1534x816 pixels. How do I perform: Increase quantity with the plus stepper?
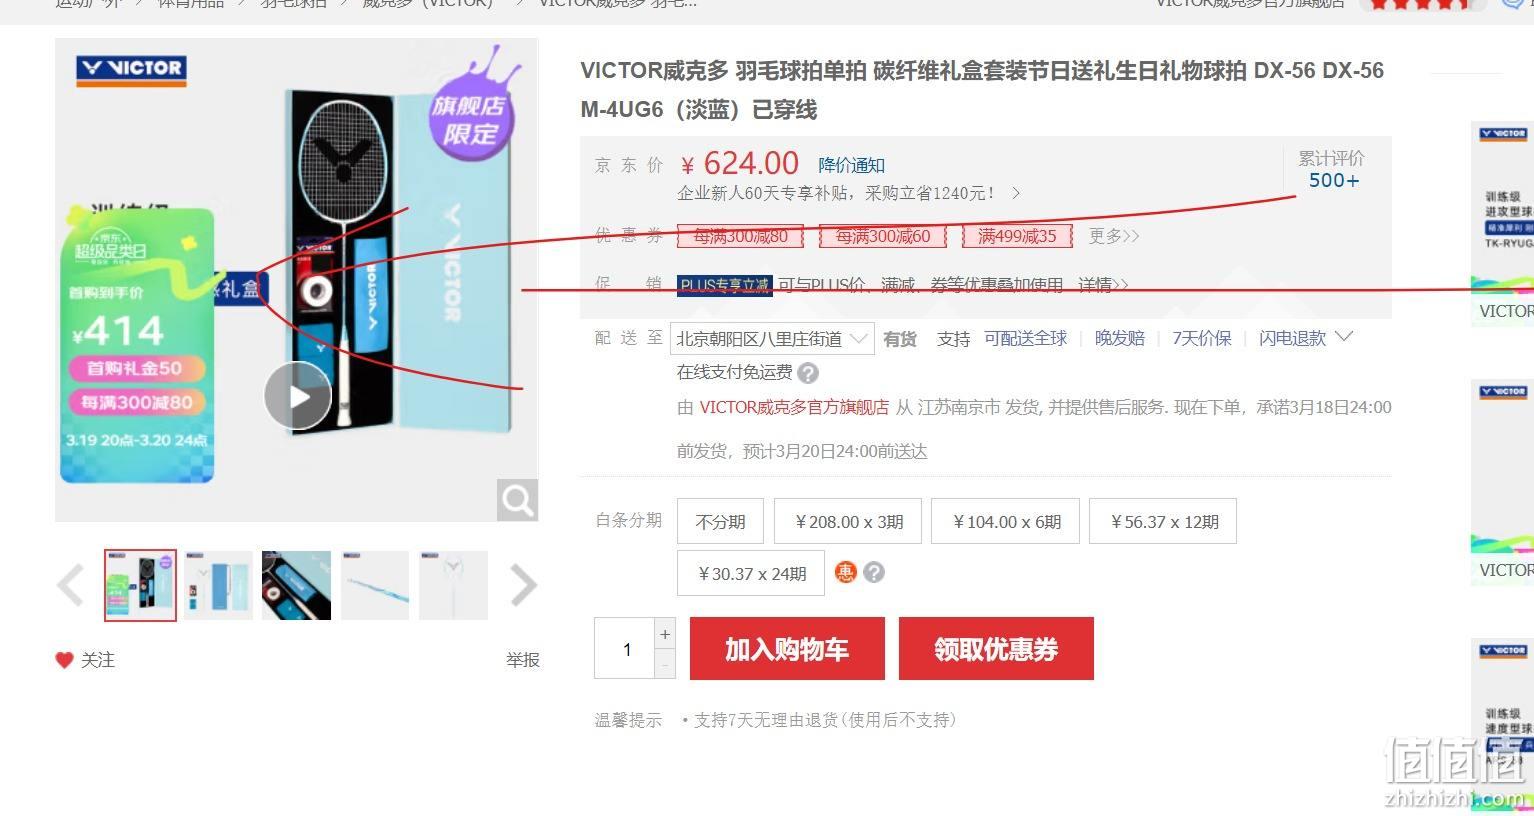(665, 634)
